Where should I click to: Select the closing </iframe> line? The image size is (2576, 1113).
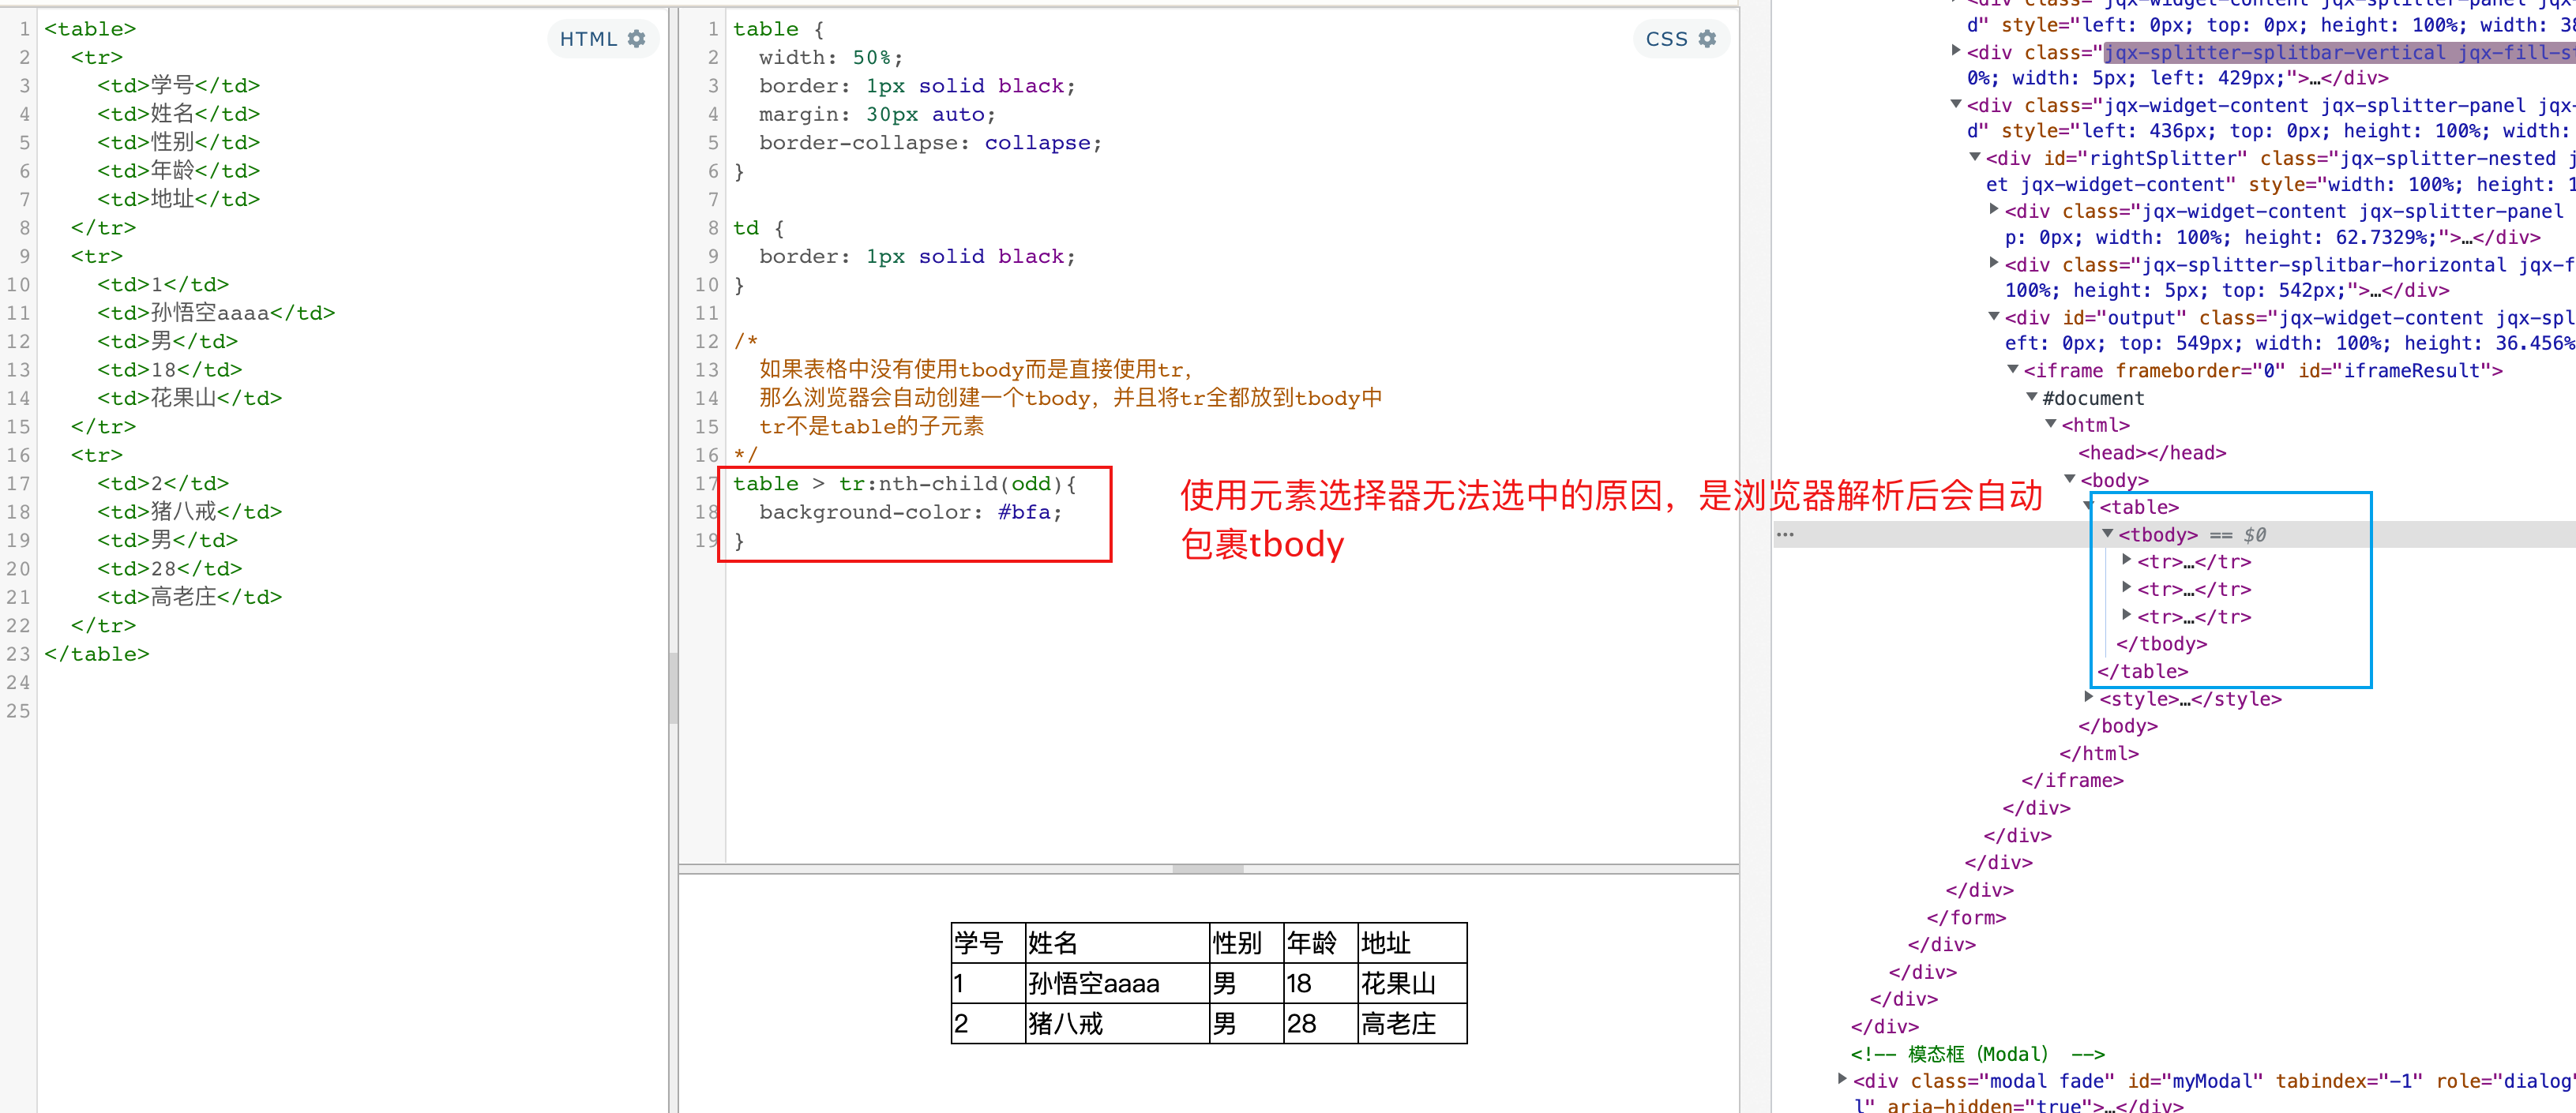(x=2072, y=781)
